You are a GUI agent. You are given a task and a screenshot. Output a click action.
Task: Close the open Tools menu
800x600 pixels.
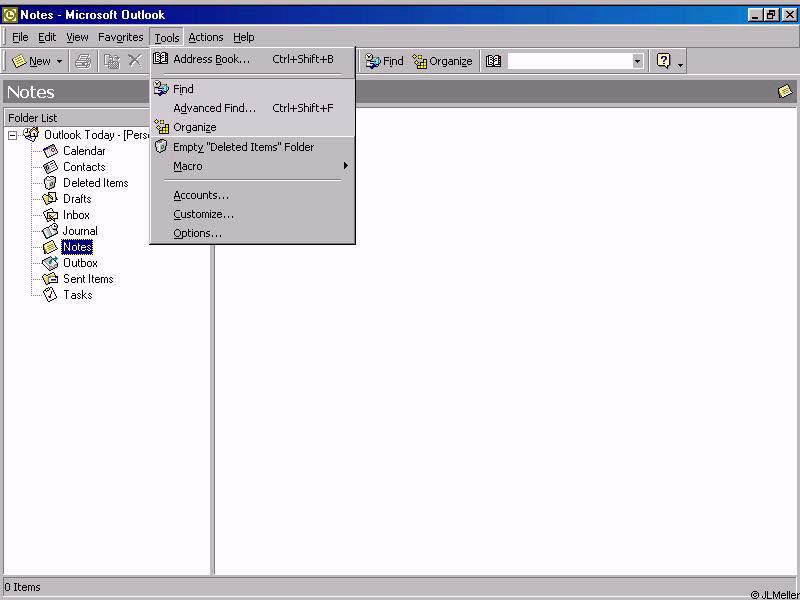point(166,38)
